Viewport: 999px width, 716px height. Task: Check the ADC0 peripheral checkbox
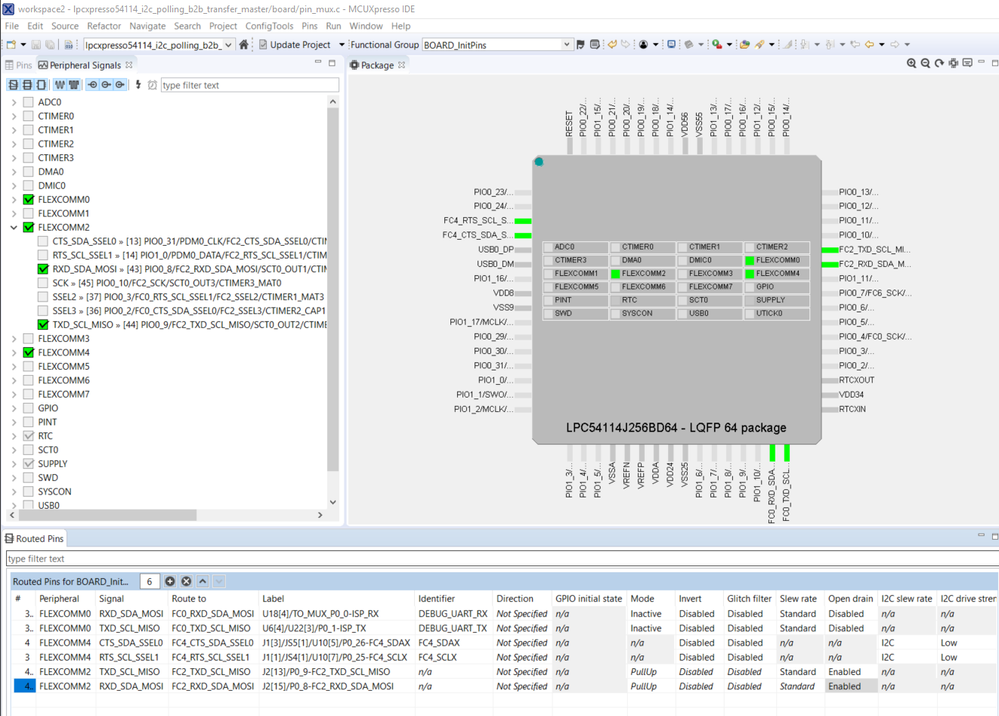[x=28, y=102]
